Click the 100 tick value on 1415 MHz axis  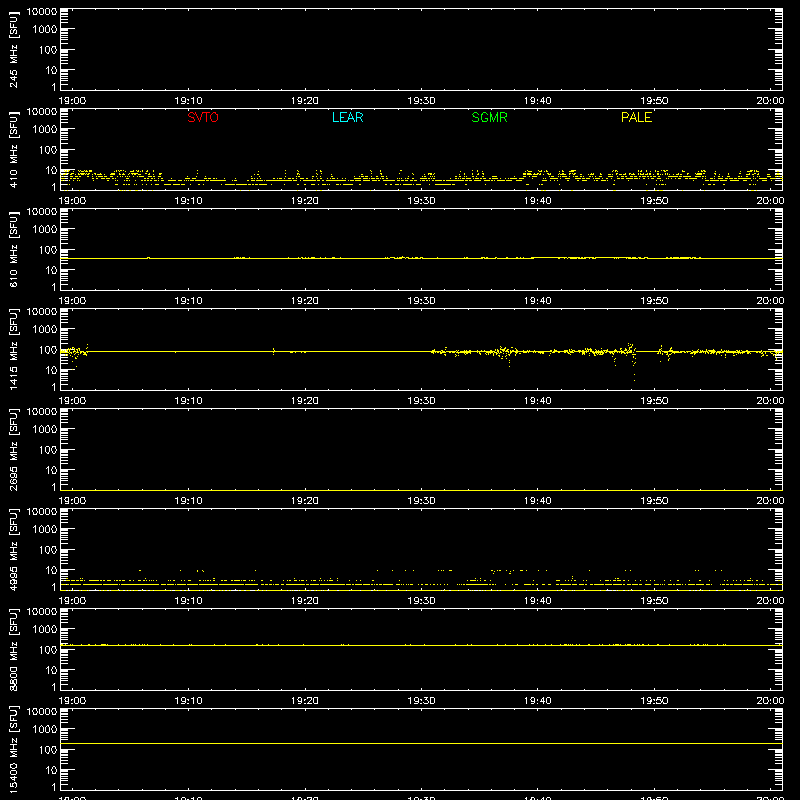(48, 349)
